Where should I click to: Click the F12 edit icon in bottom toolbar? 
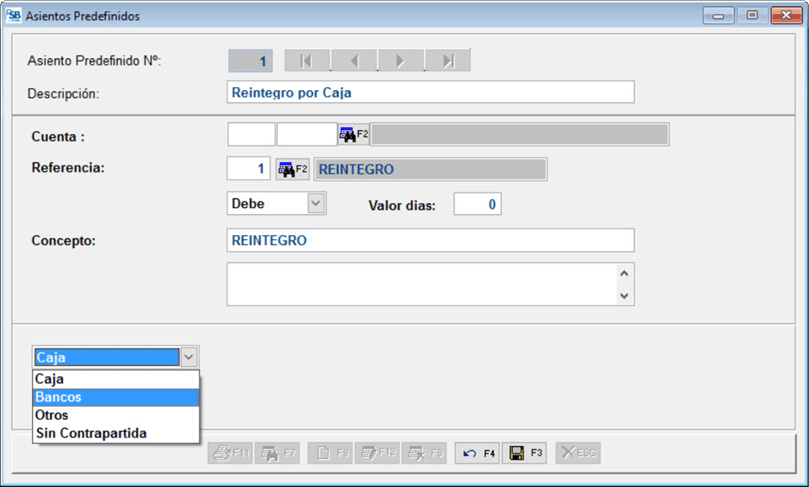(377, 453)
